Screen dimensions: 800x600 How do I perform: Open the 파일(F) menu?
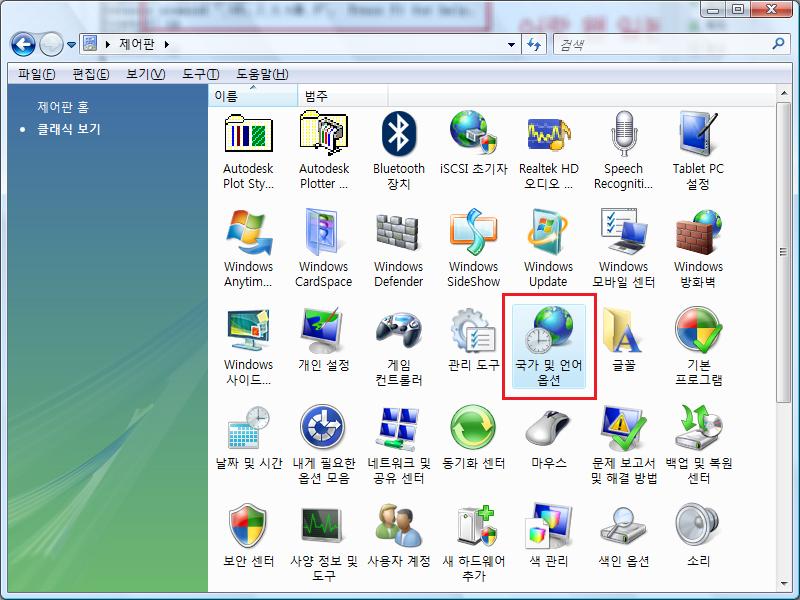click(x=37, y=74)
